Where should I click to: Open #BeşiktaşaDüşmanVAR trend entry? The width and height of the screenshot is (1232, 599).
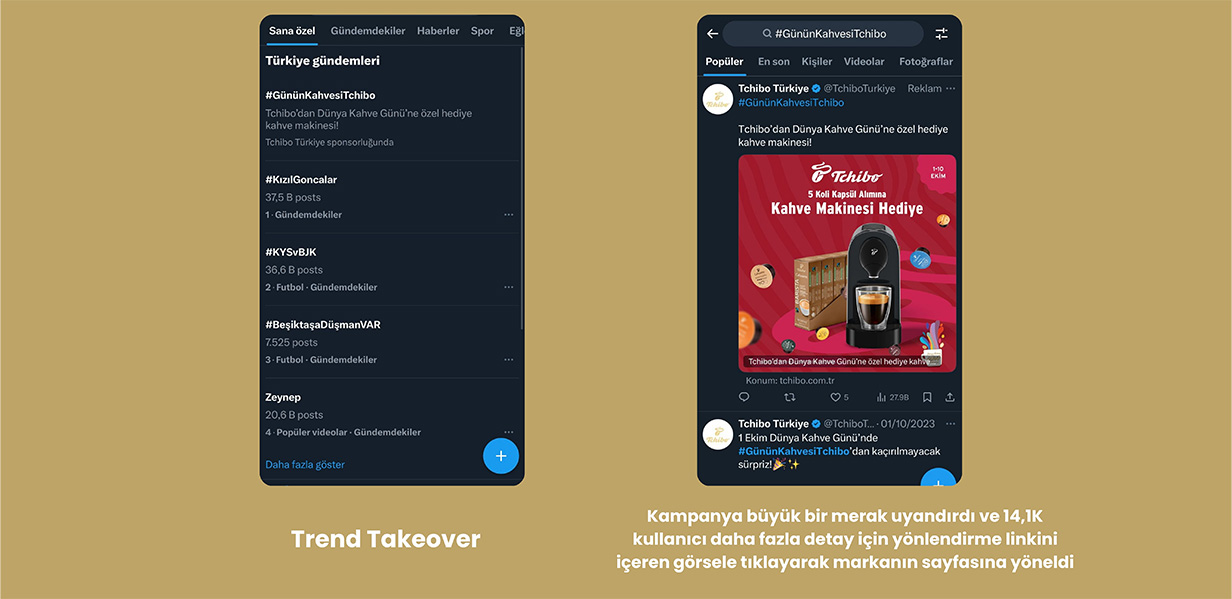click(x=391, y=342)
